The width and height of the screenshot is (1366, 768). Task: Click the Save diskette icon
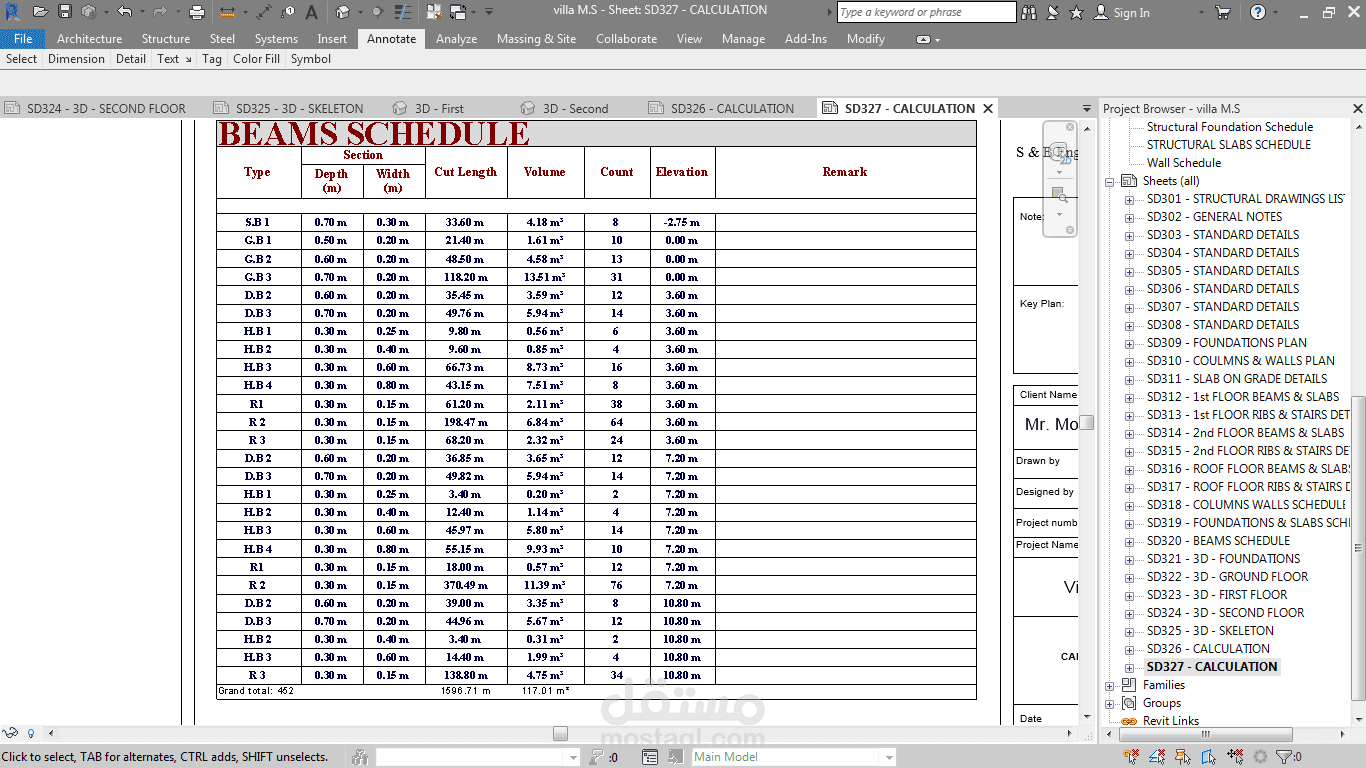[x=65, y=12]
